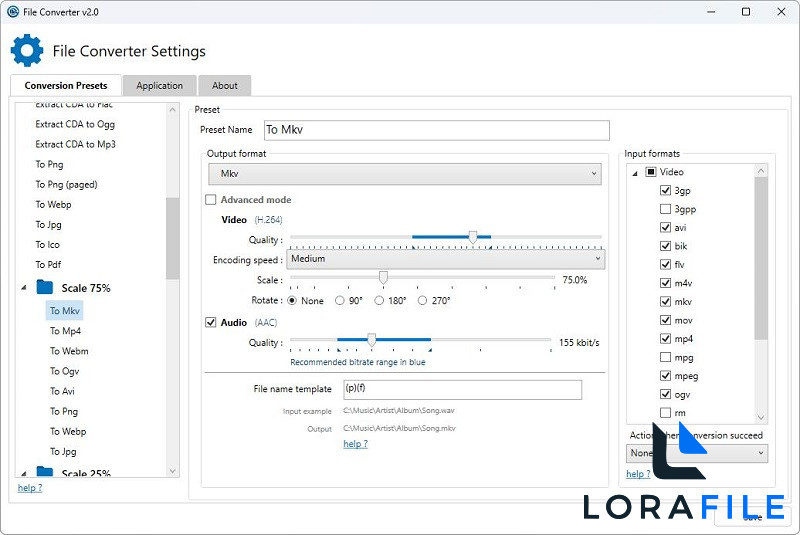Click the audio Quality slider handle
800x535 pixels.
(372, 340)
